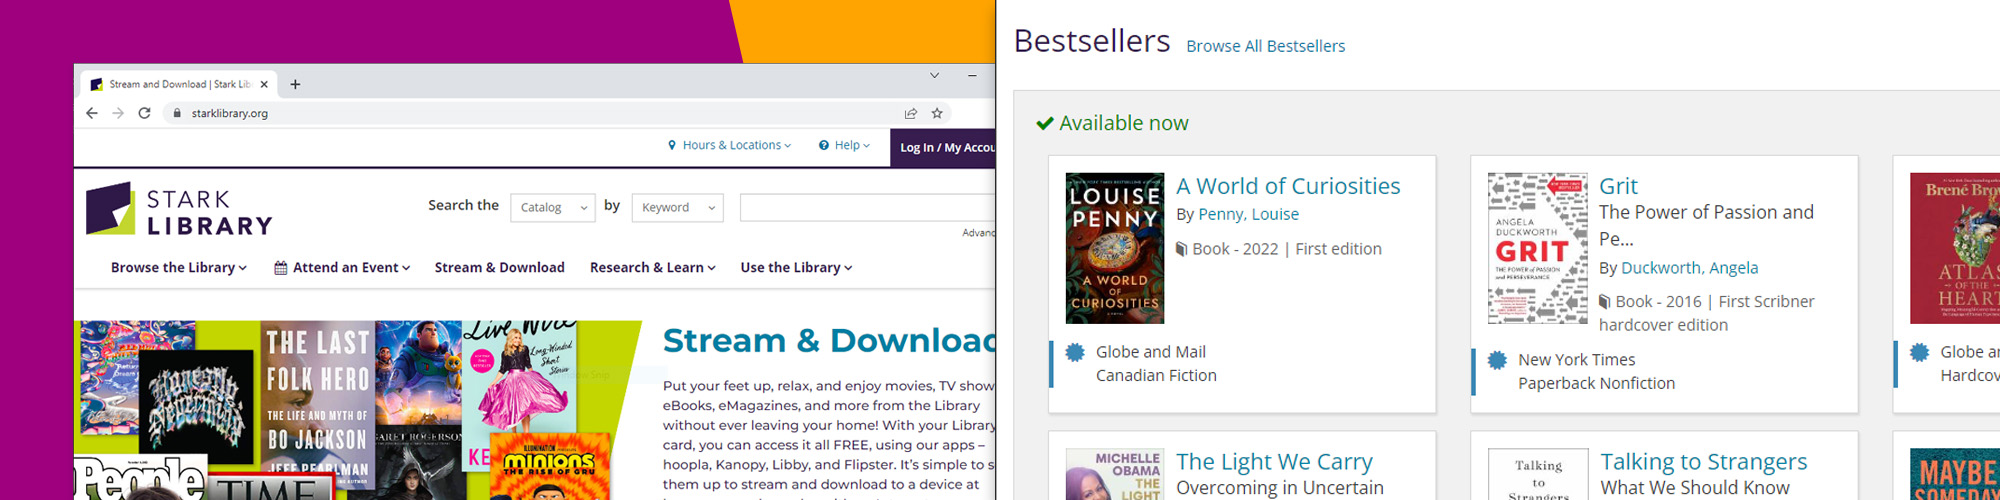Click the New York Times Paperback Nonfiction text
2000x500 pixels.
click(x=1596, y=372)
